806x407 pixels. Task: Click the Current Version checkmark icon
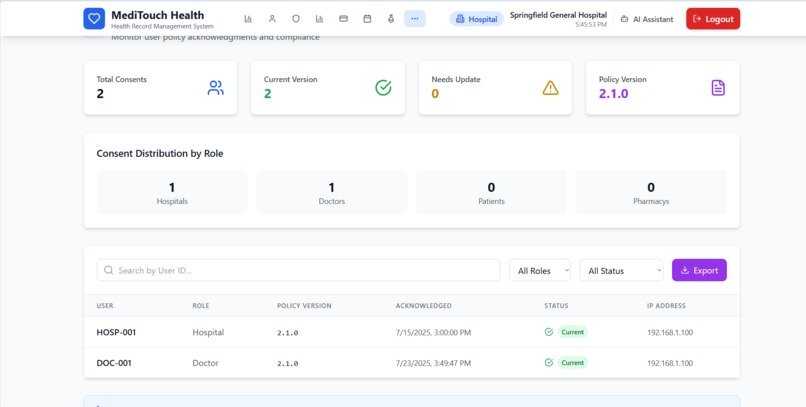point(383,88)
